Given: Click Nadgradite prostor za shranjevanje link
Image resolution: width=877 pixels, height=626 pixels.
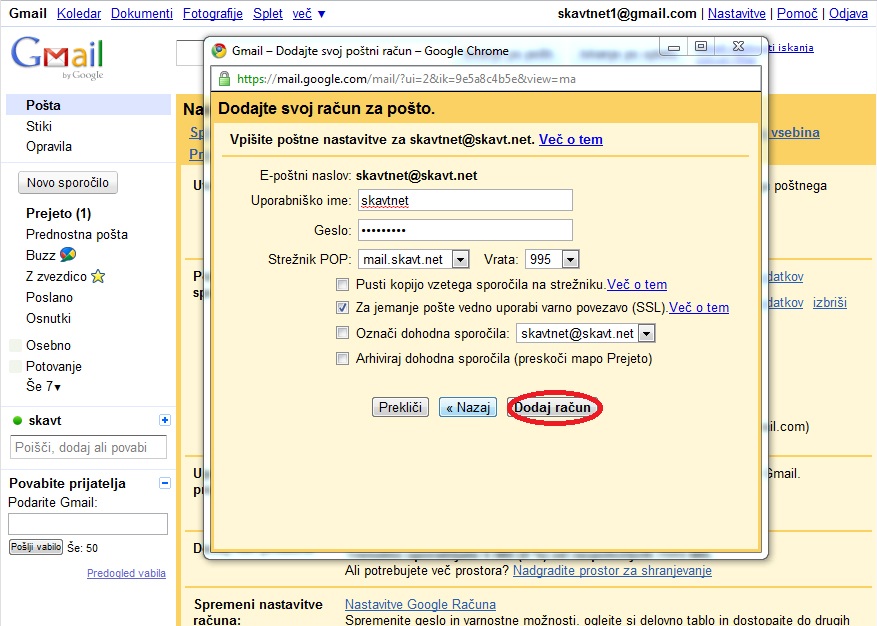Looking at the screenshot, I should pyautogui.click(x=612, y=571).
